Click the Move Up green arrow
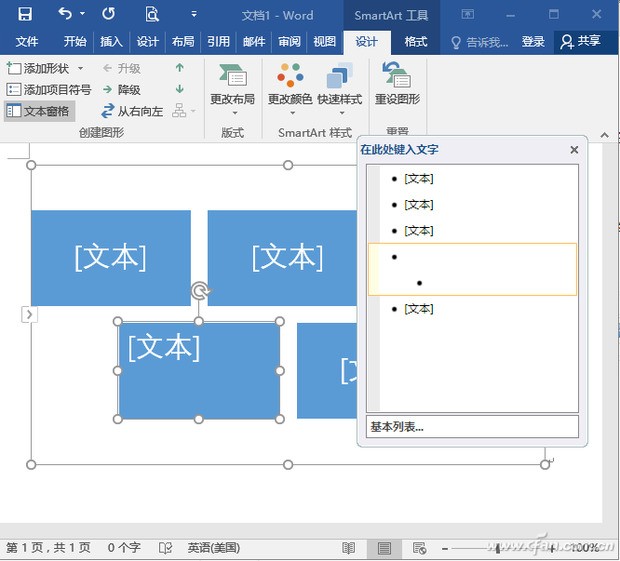Viewport: 620px width, 561px height. [180, 68]
